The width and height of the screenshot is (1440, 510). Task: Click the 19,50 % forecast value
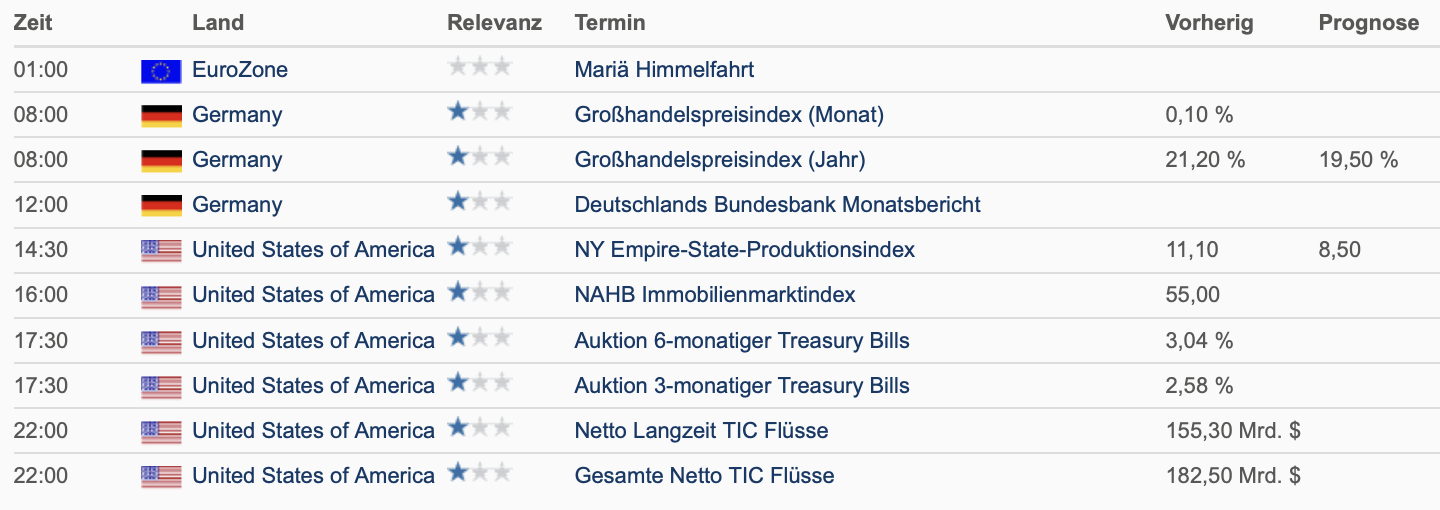(x=1358, y=160)
